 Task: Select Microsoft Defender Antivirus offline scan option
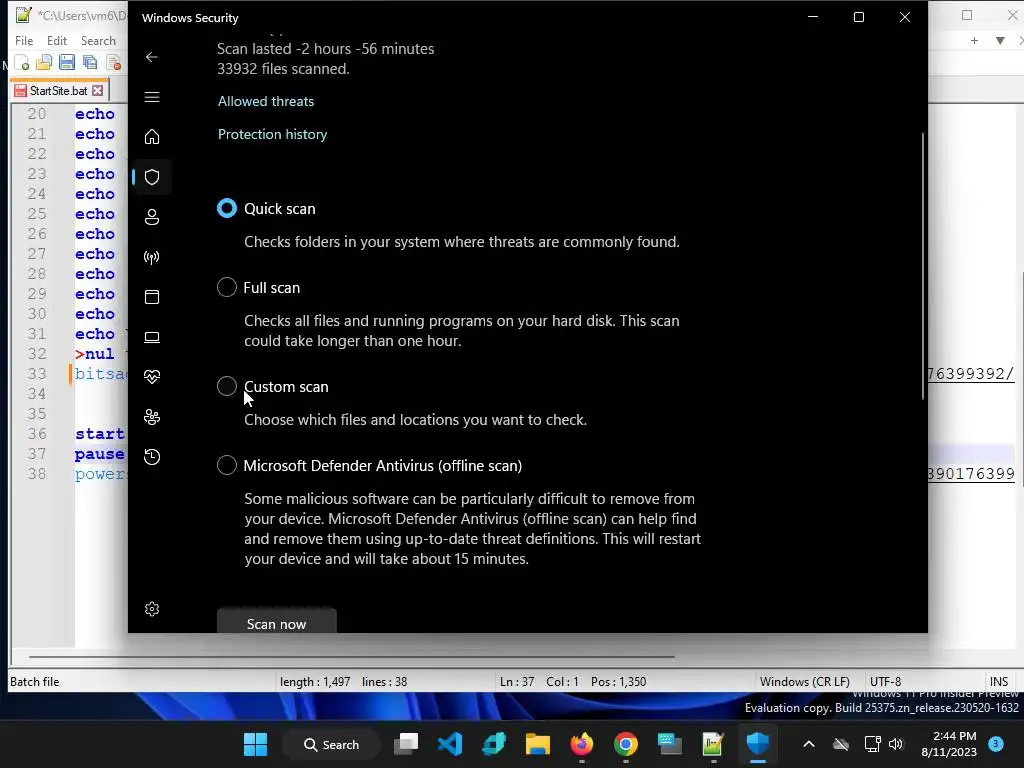tap(227, 465)
